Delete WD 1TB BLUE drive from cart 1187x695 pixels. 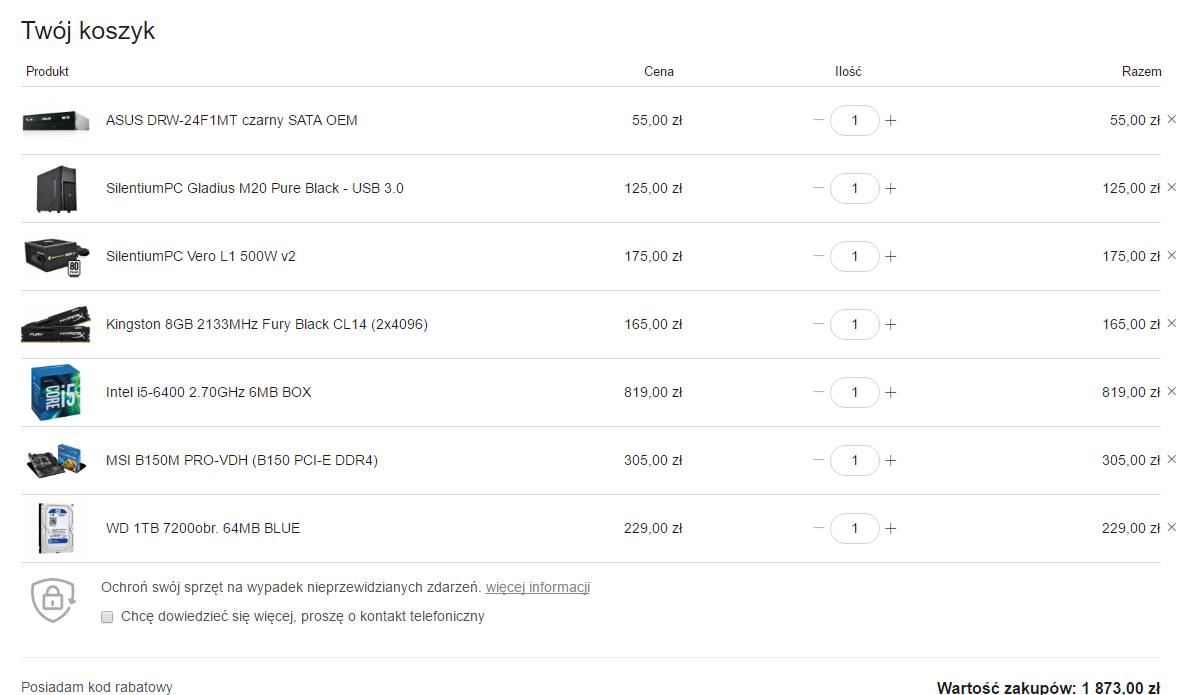(x=1172, y=527)
